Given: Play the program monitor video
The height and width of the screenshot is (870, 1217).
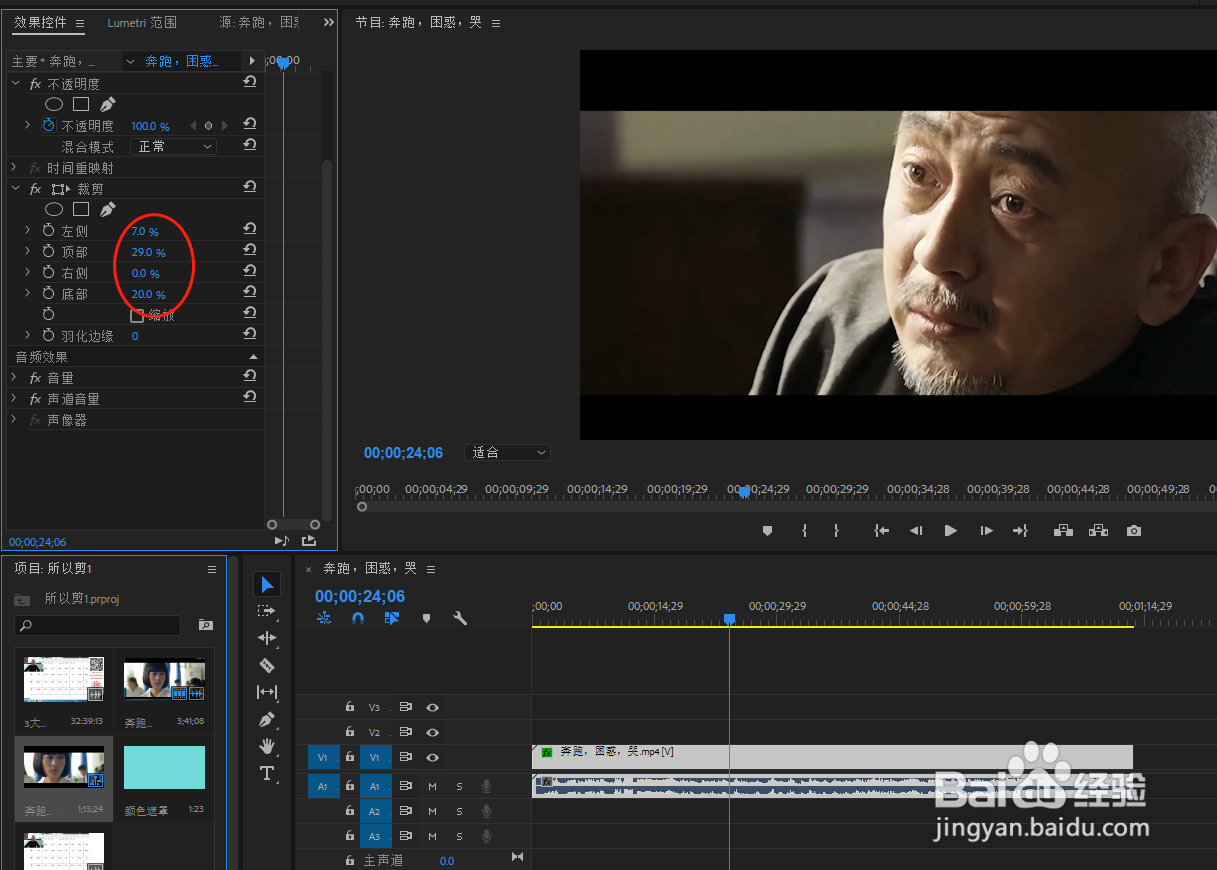Looking at the screenshot, I should point(951,531).
